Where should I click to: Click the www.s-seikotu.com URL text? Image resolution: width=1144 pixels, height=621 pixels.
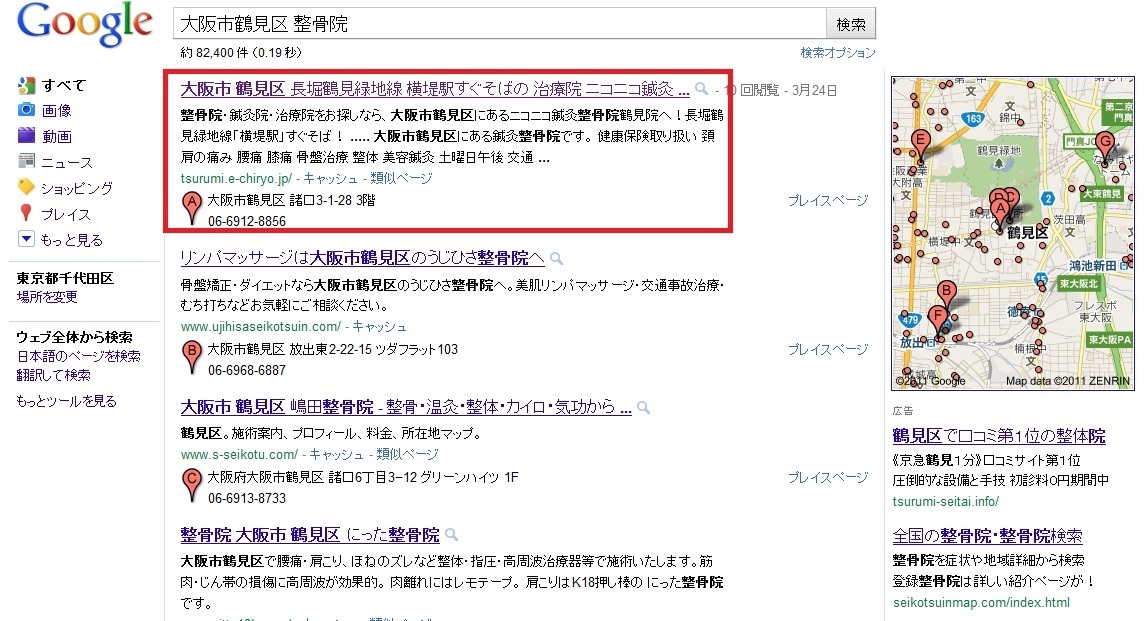(x=239, y=455)
